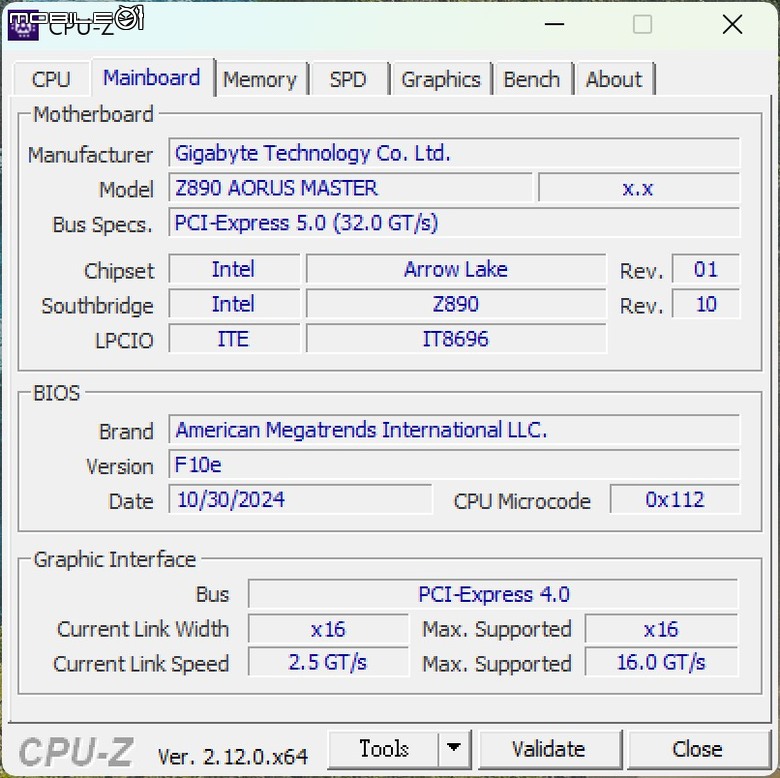Click the CPU-Z app icon in title bar
This screenshot has height=778, width=780.
(23, 25)
